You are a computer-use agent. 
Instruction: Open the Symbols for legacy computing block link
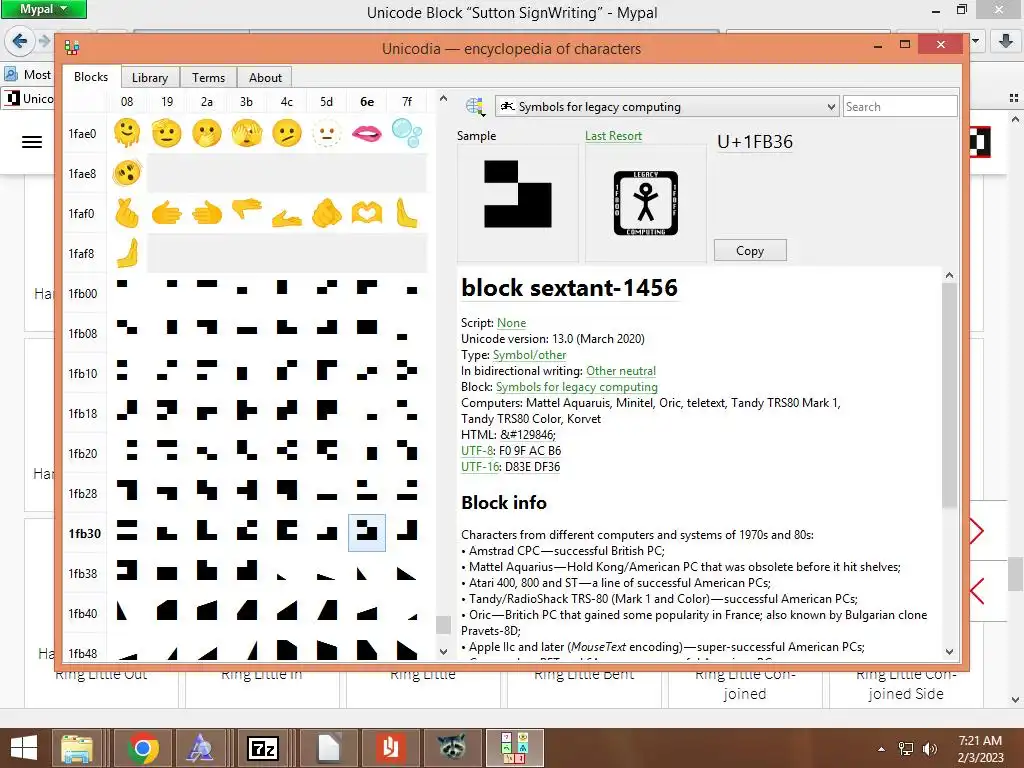[x=577, y=387]
